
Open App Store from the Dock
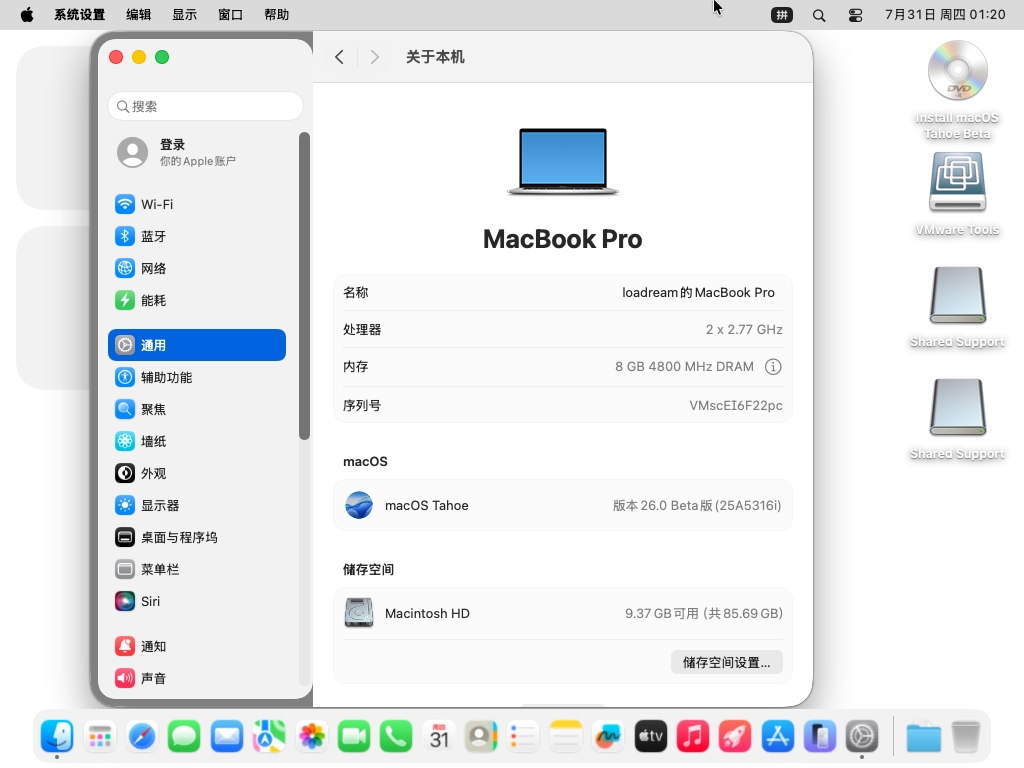[777, 737]
